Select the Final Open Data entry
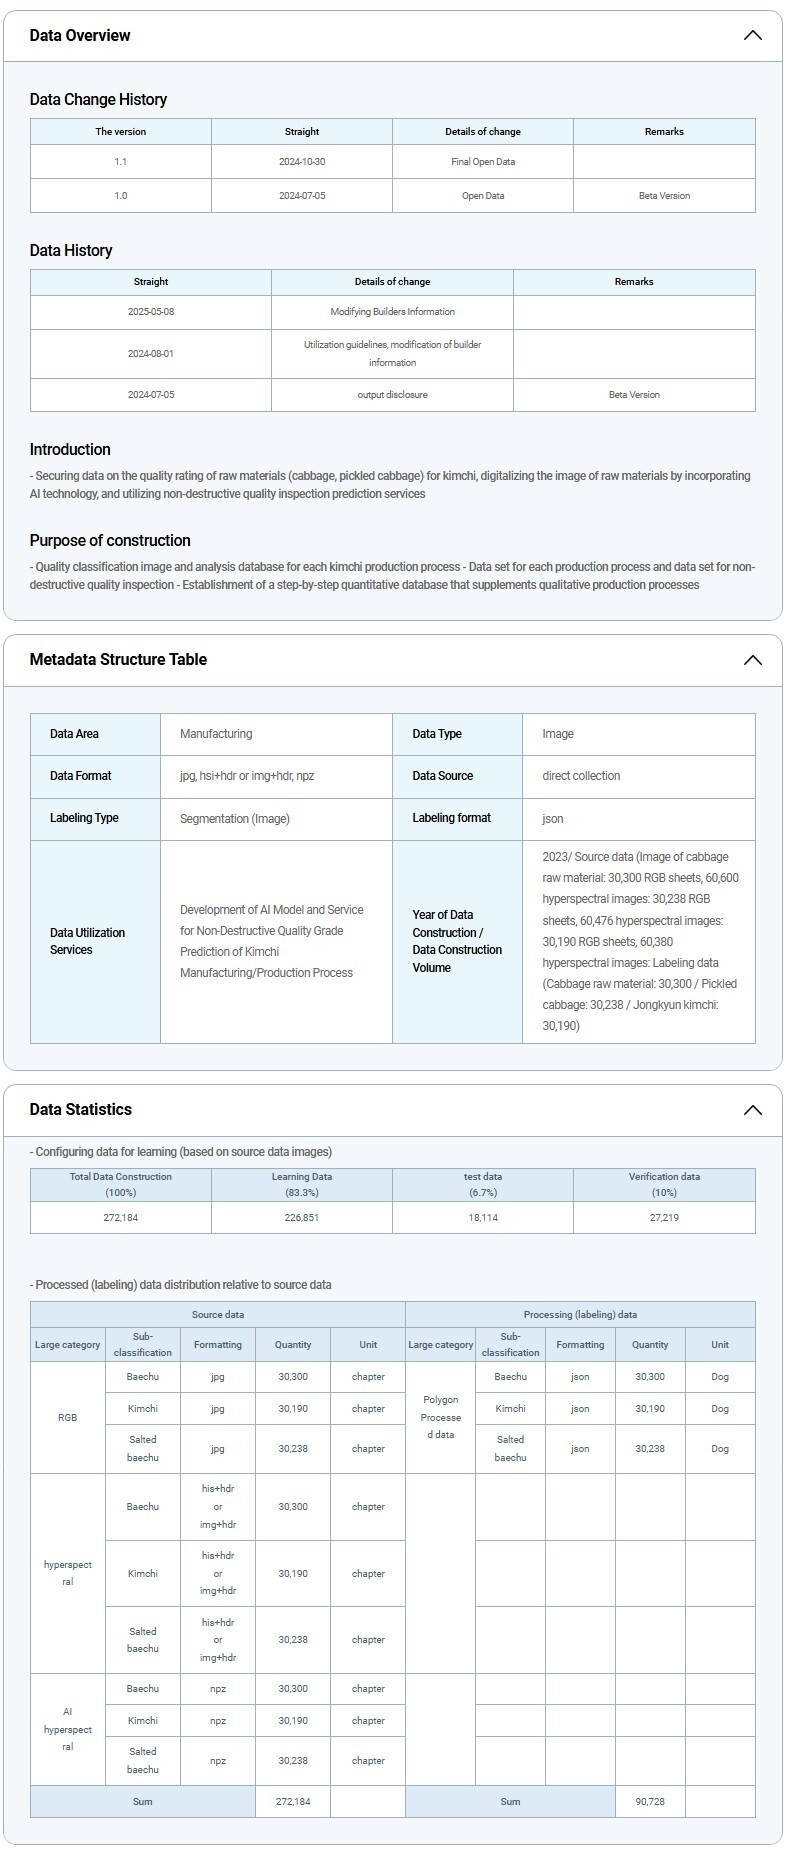788x1851 pixels. tap(483, 162)
